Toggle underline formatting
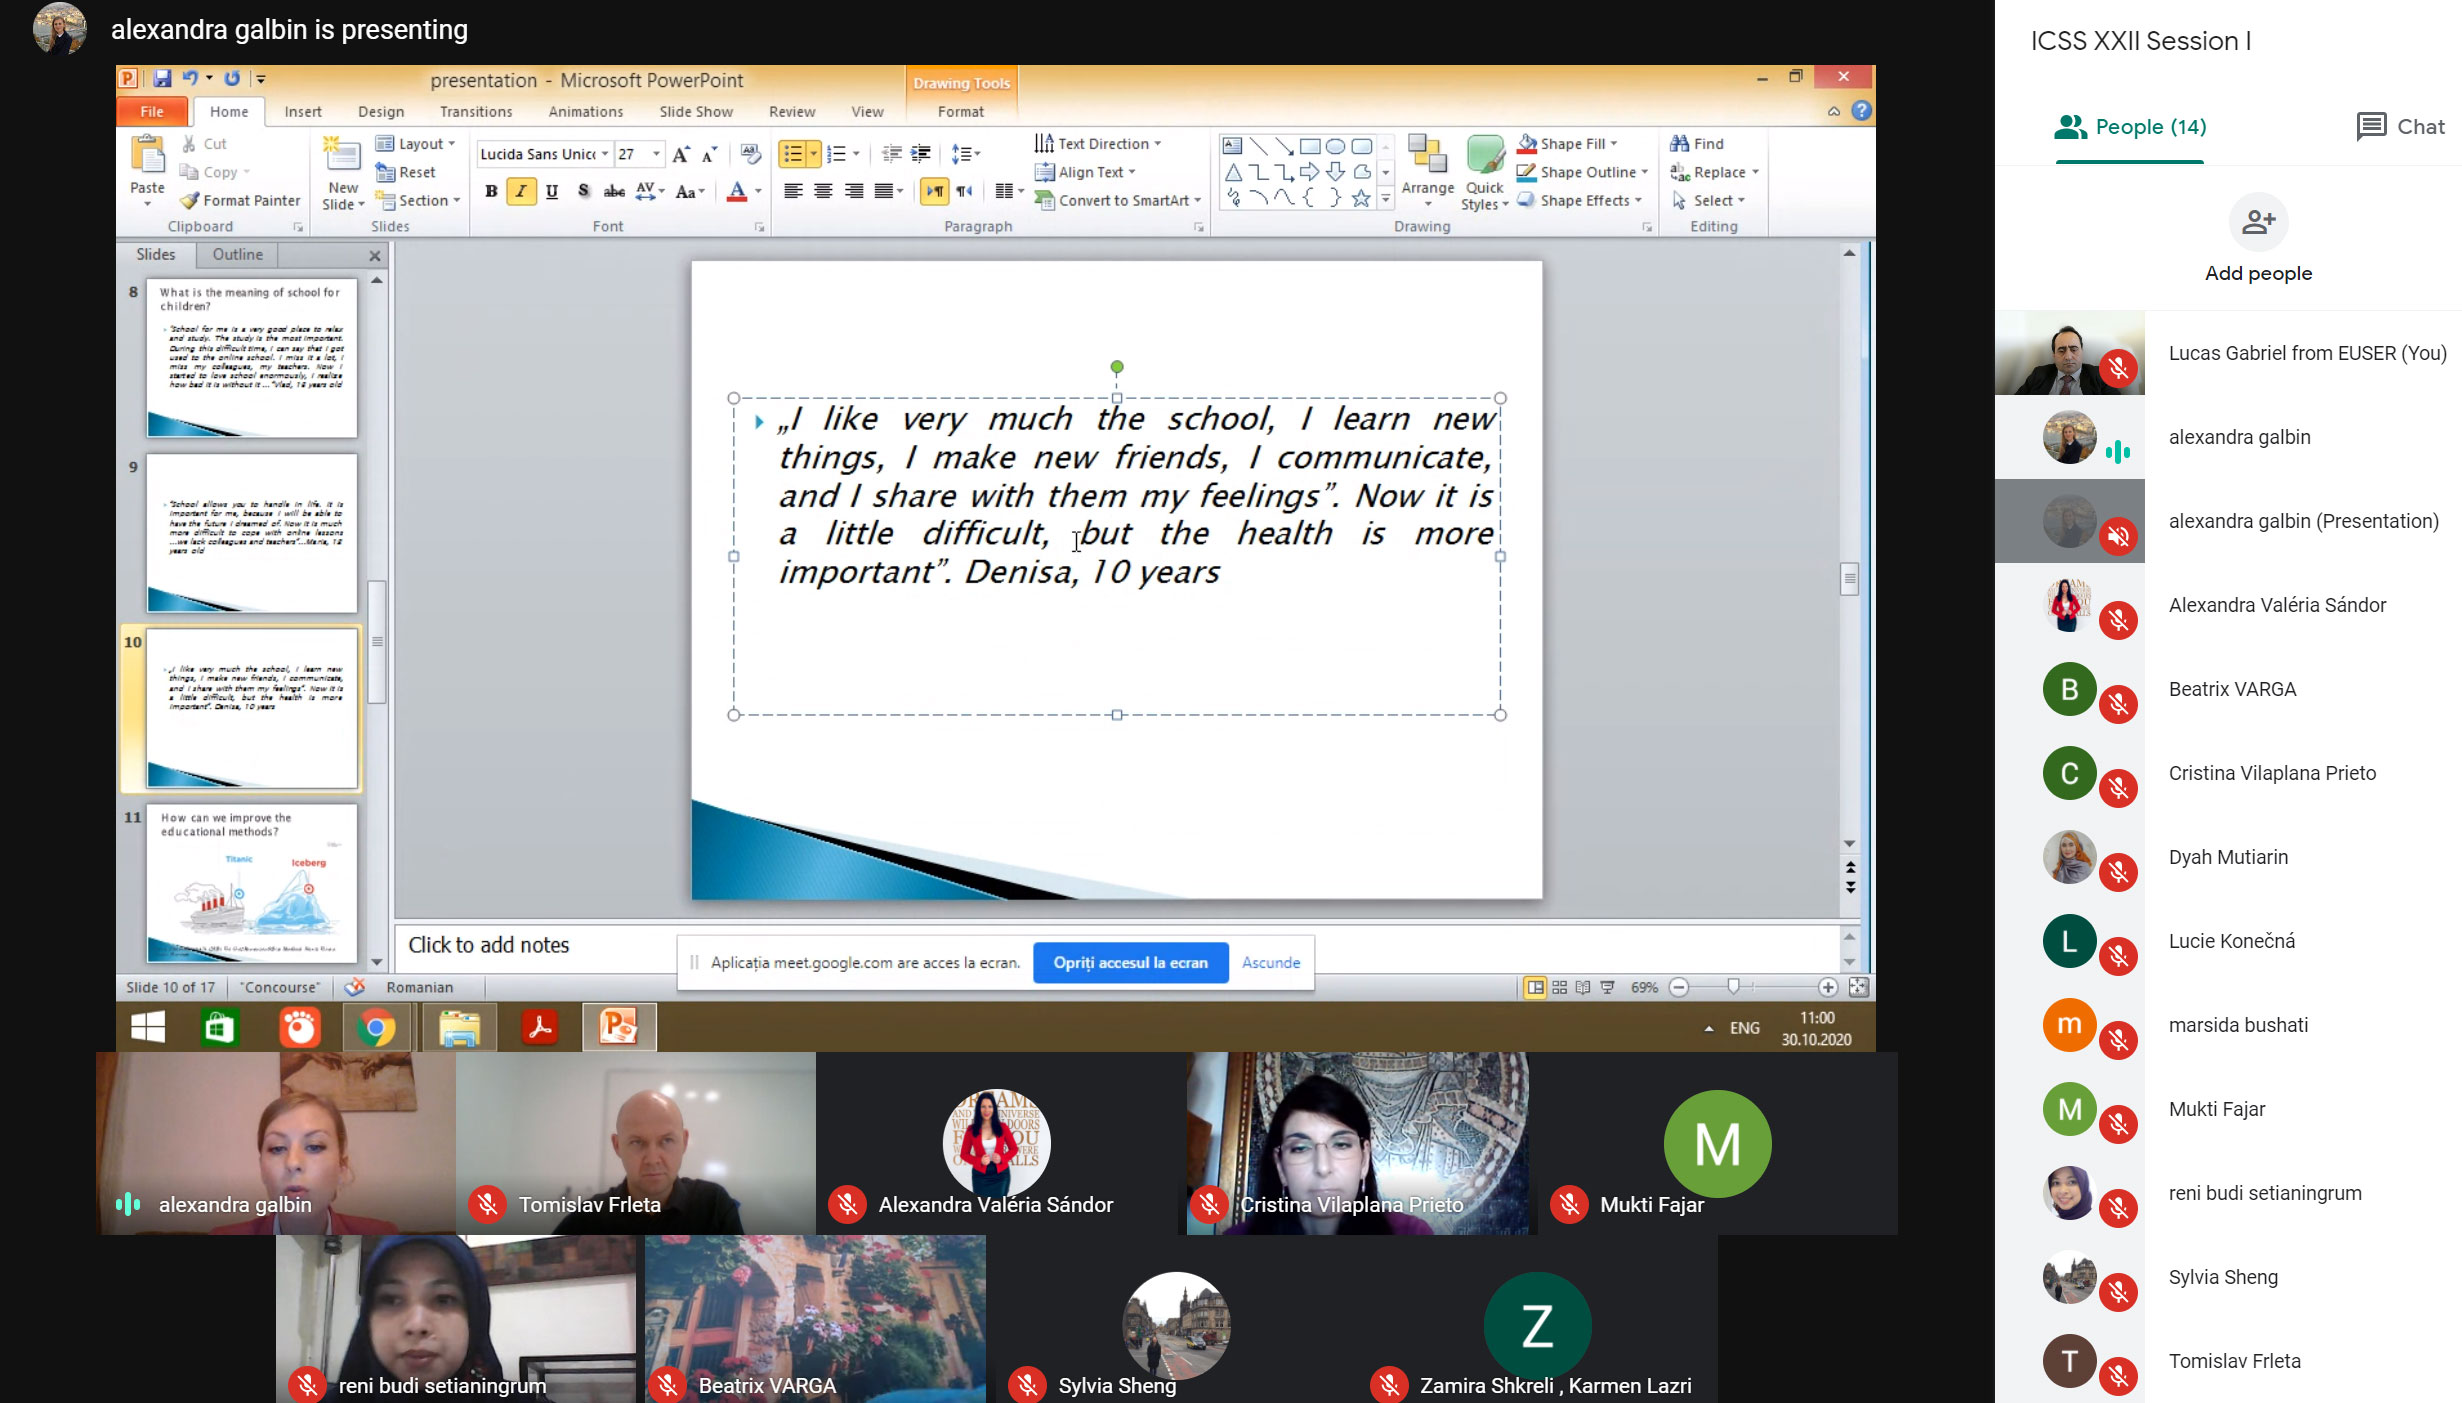The width and height of the screenshot is (2462, 1403). click(x=552, y=192)
